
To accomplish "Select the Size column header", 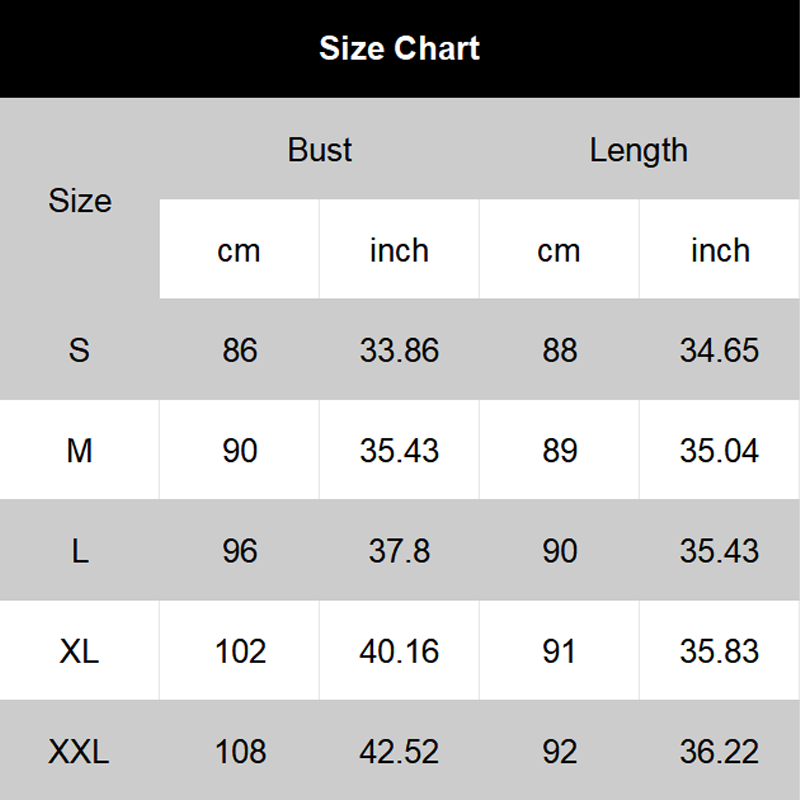I will [x=80, y=200].
